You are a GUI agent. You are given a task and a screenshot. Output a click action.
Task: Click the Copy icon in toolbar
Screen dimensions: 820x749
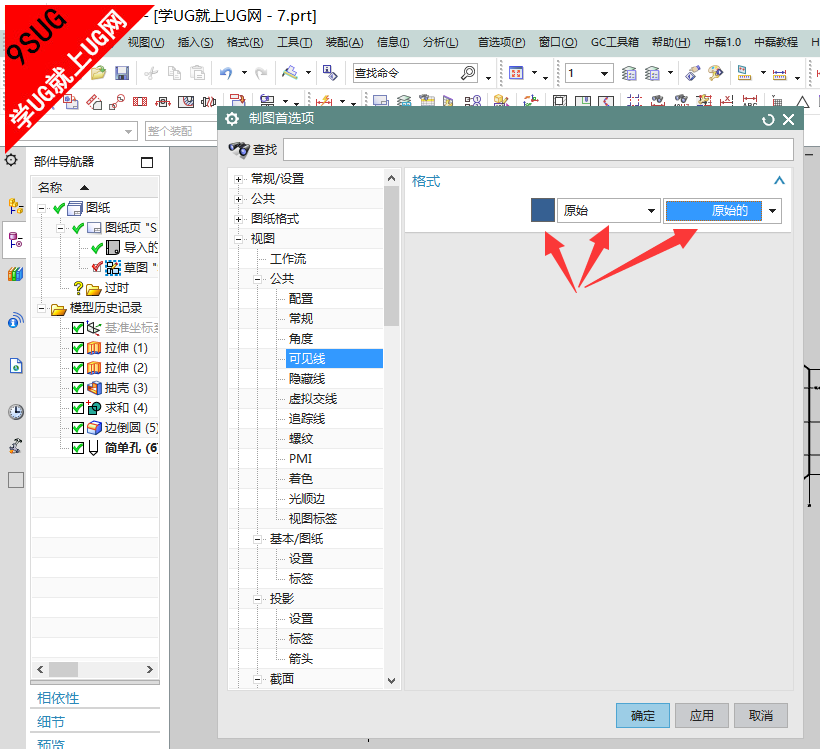(x=174, y=73)
